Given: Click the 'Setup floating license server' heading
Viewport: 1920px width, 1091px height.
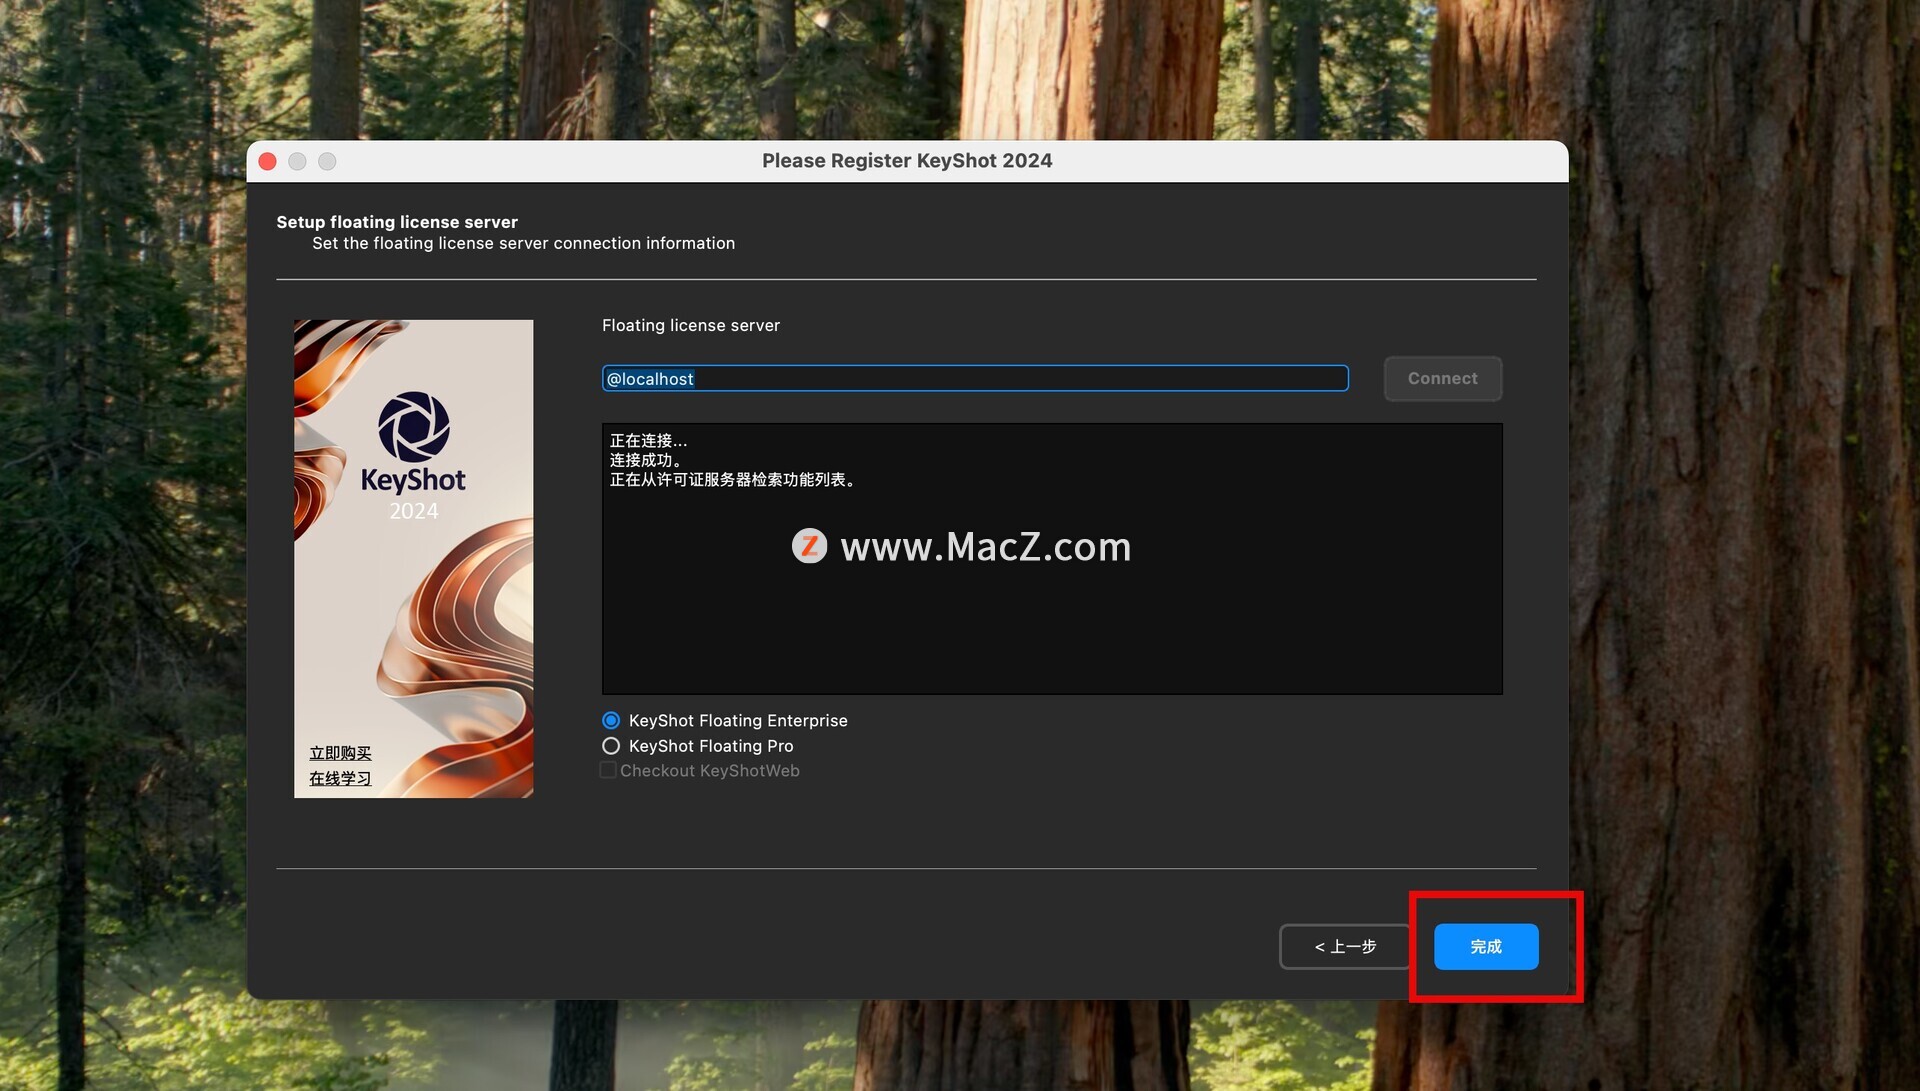Looking at the screenshot, I should point(397,222).
